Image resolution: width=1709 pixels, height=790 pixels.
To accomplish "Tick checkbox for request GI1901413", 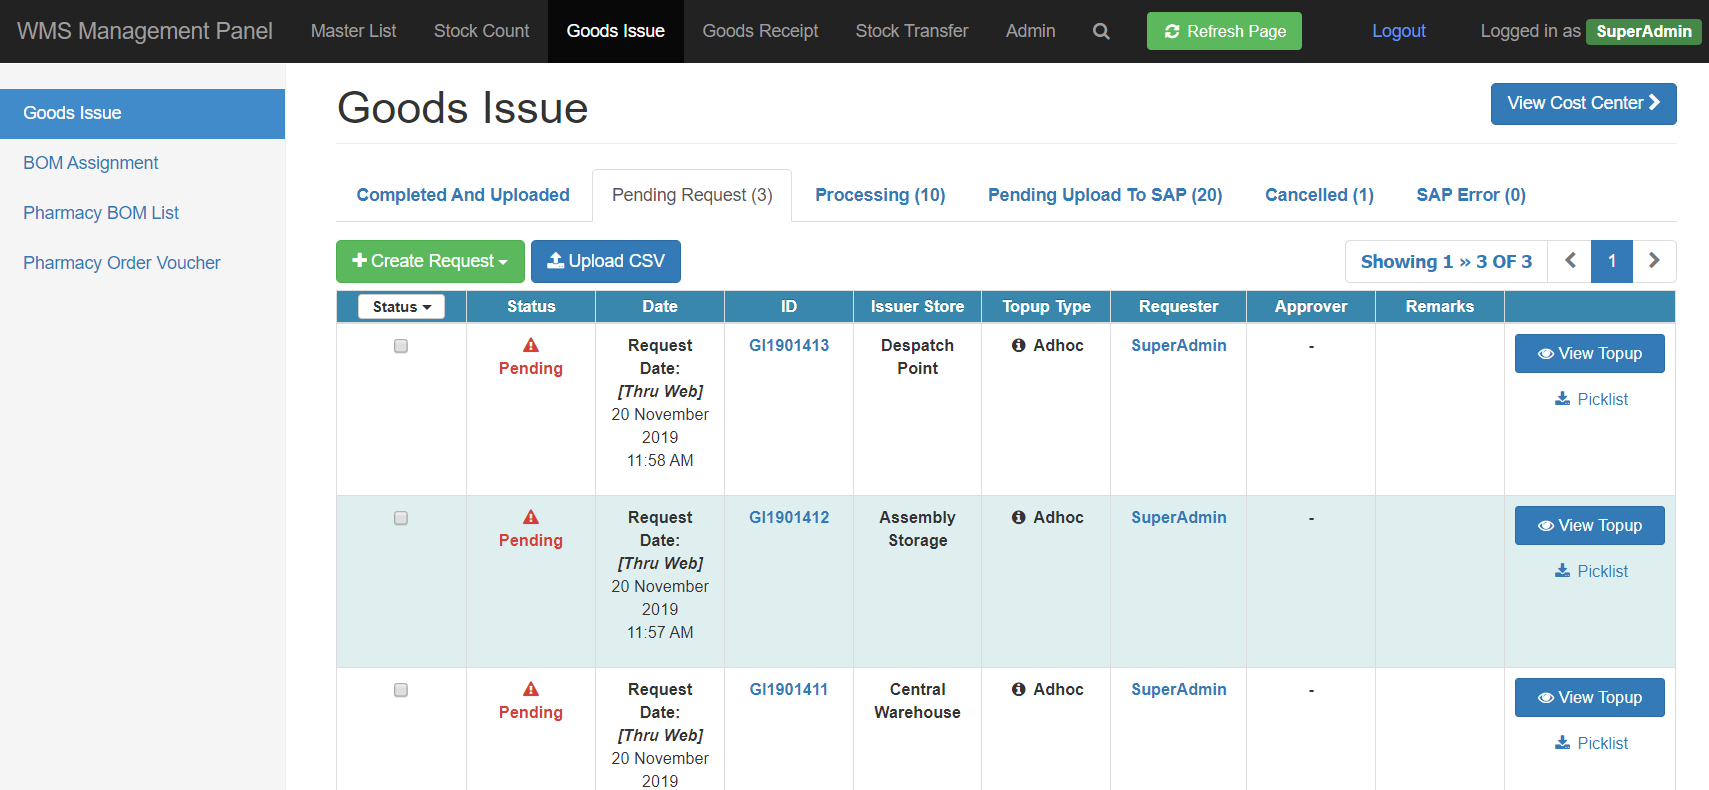I will pyautogui.click(x=401, y=346).
